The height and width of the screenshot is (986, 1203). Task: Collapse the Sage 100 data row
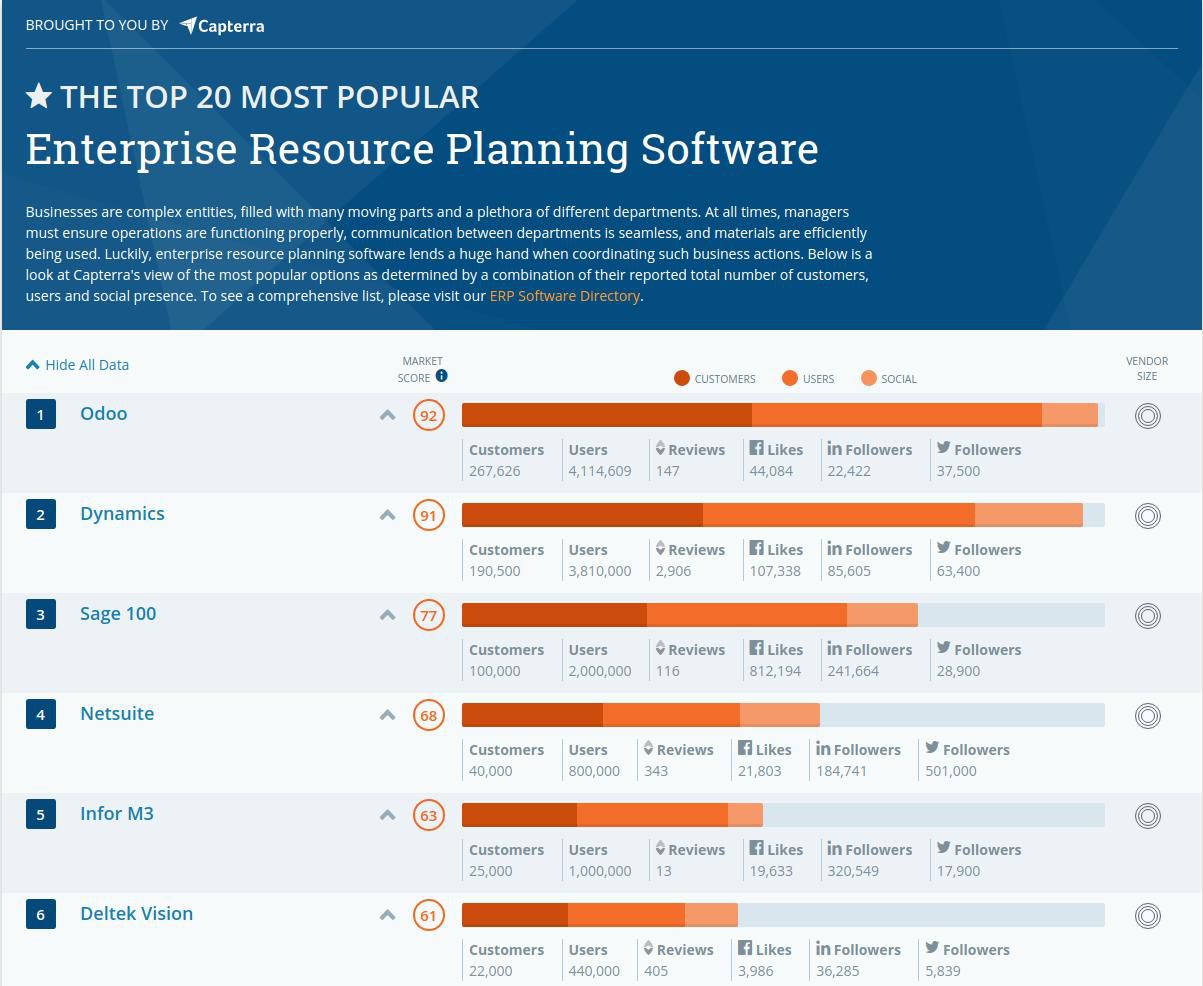click(388, 615)
